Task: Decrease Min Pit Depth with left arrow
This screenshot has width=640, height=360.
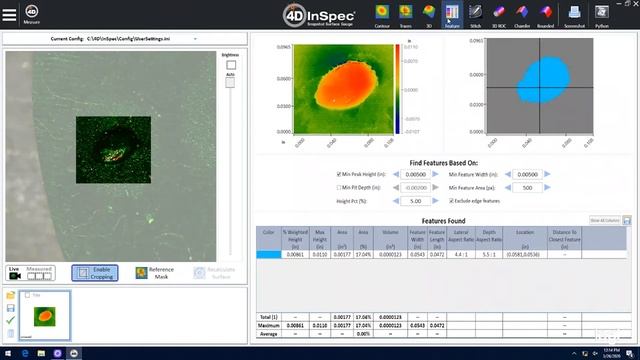Action: point(396,188)
